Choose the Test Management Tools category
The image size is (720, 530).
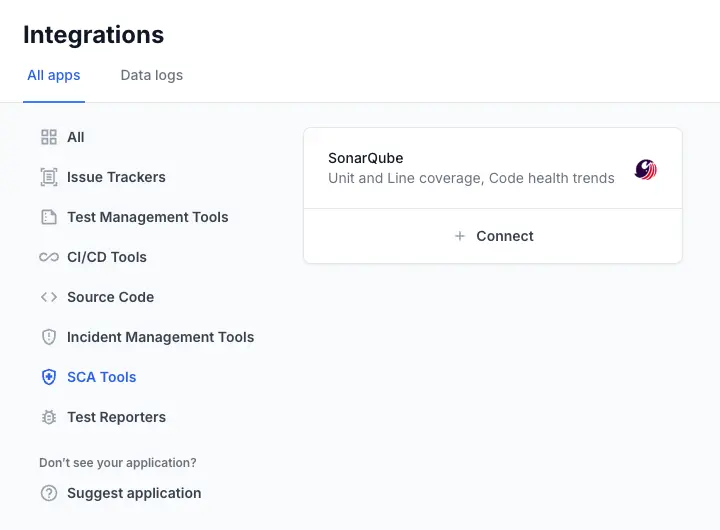tap(148, 217)
